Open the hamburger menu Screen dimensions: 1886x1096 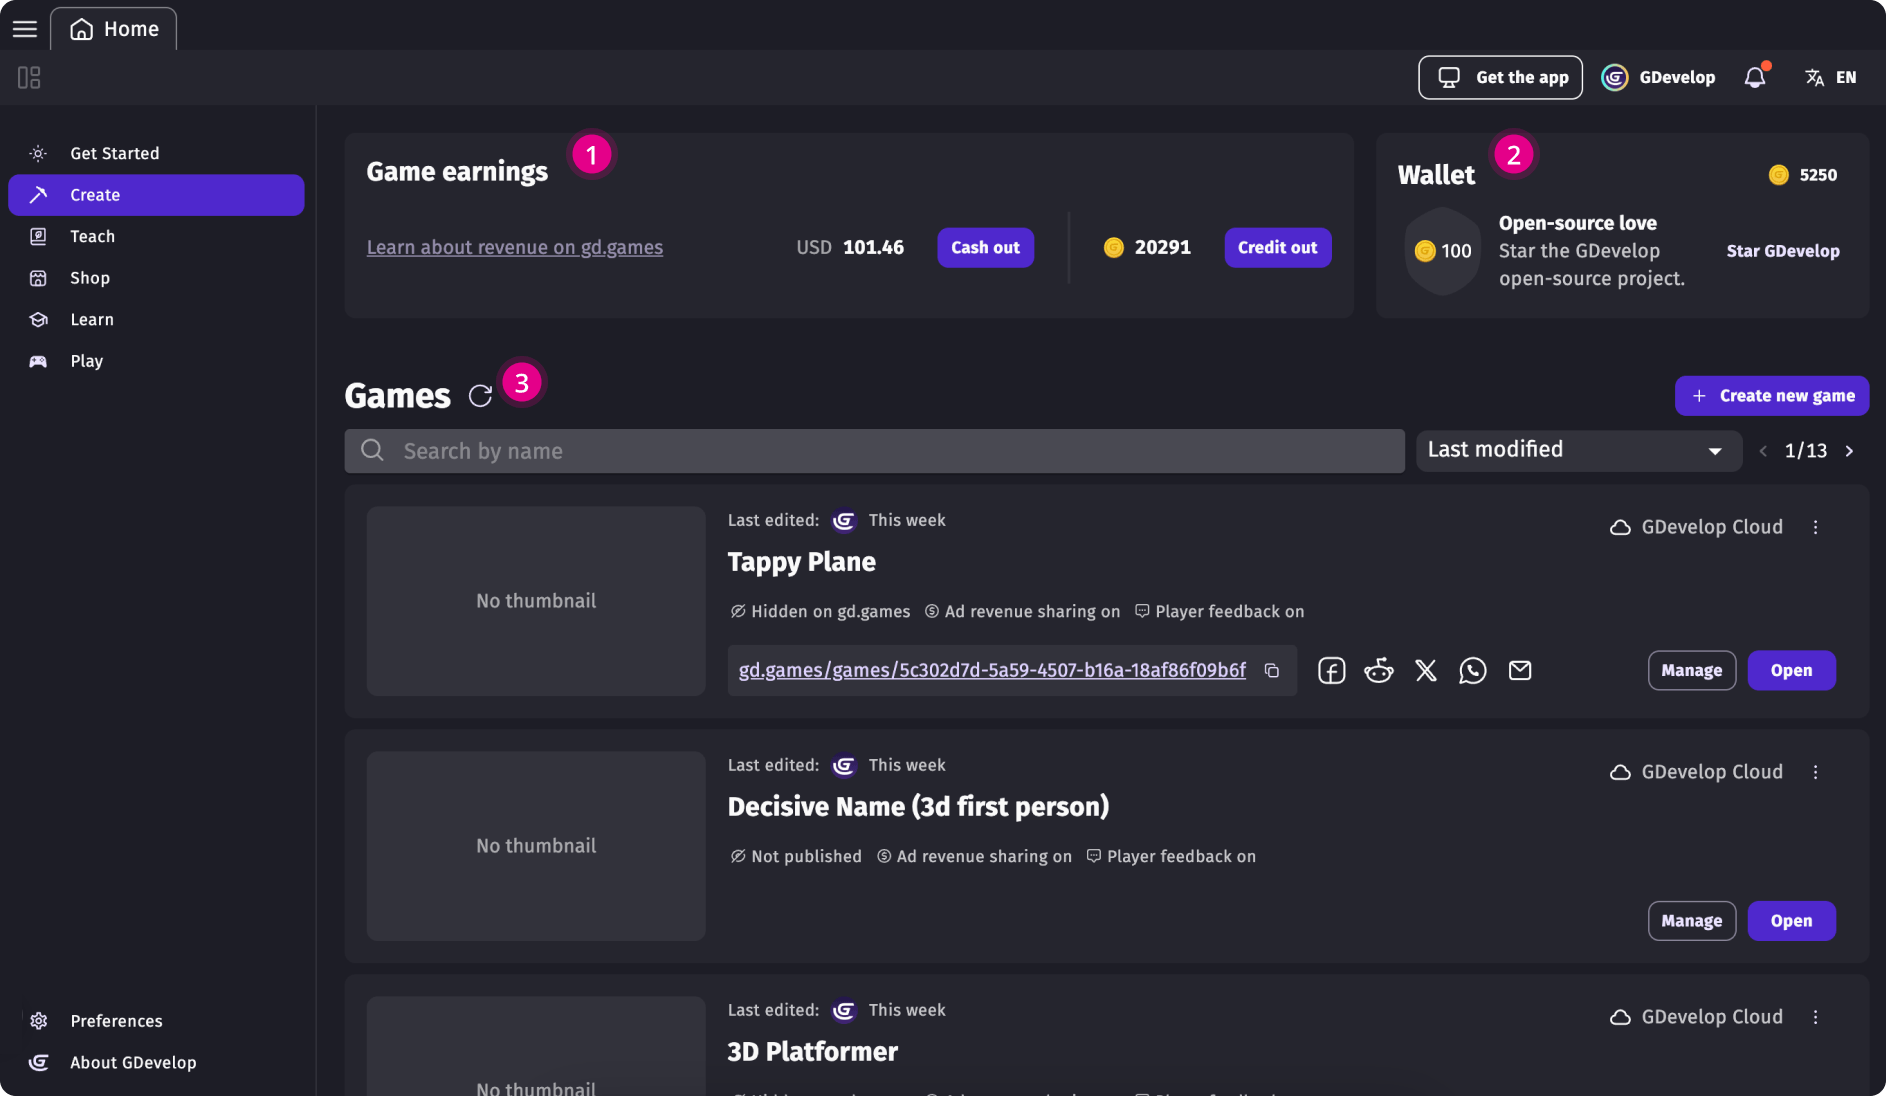pyautogui.click(x=24, y=28)
